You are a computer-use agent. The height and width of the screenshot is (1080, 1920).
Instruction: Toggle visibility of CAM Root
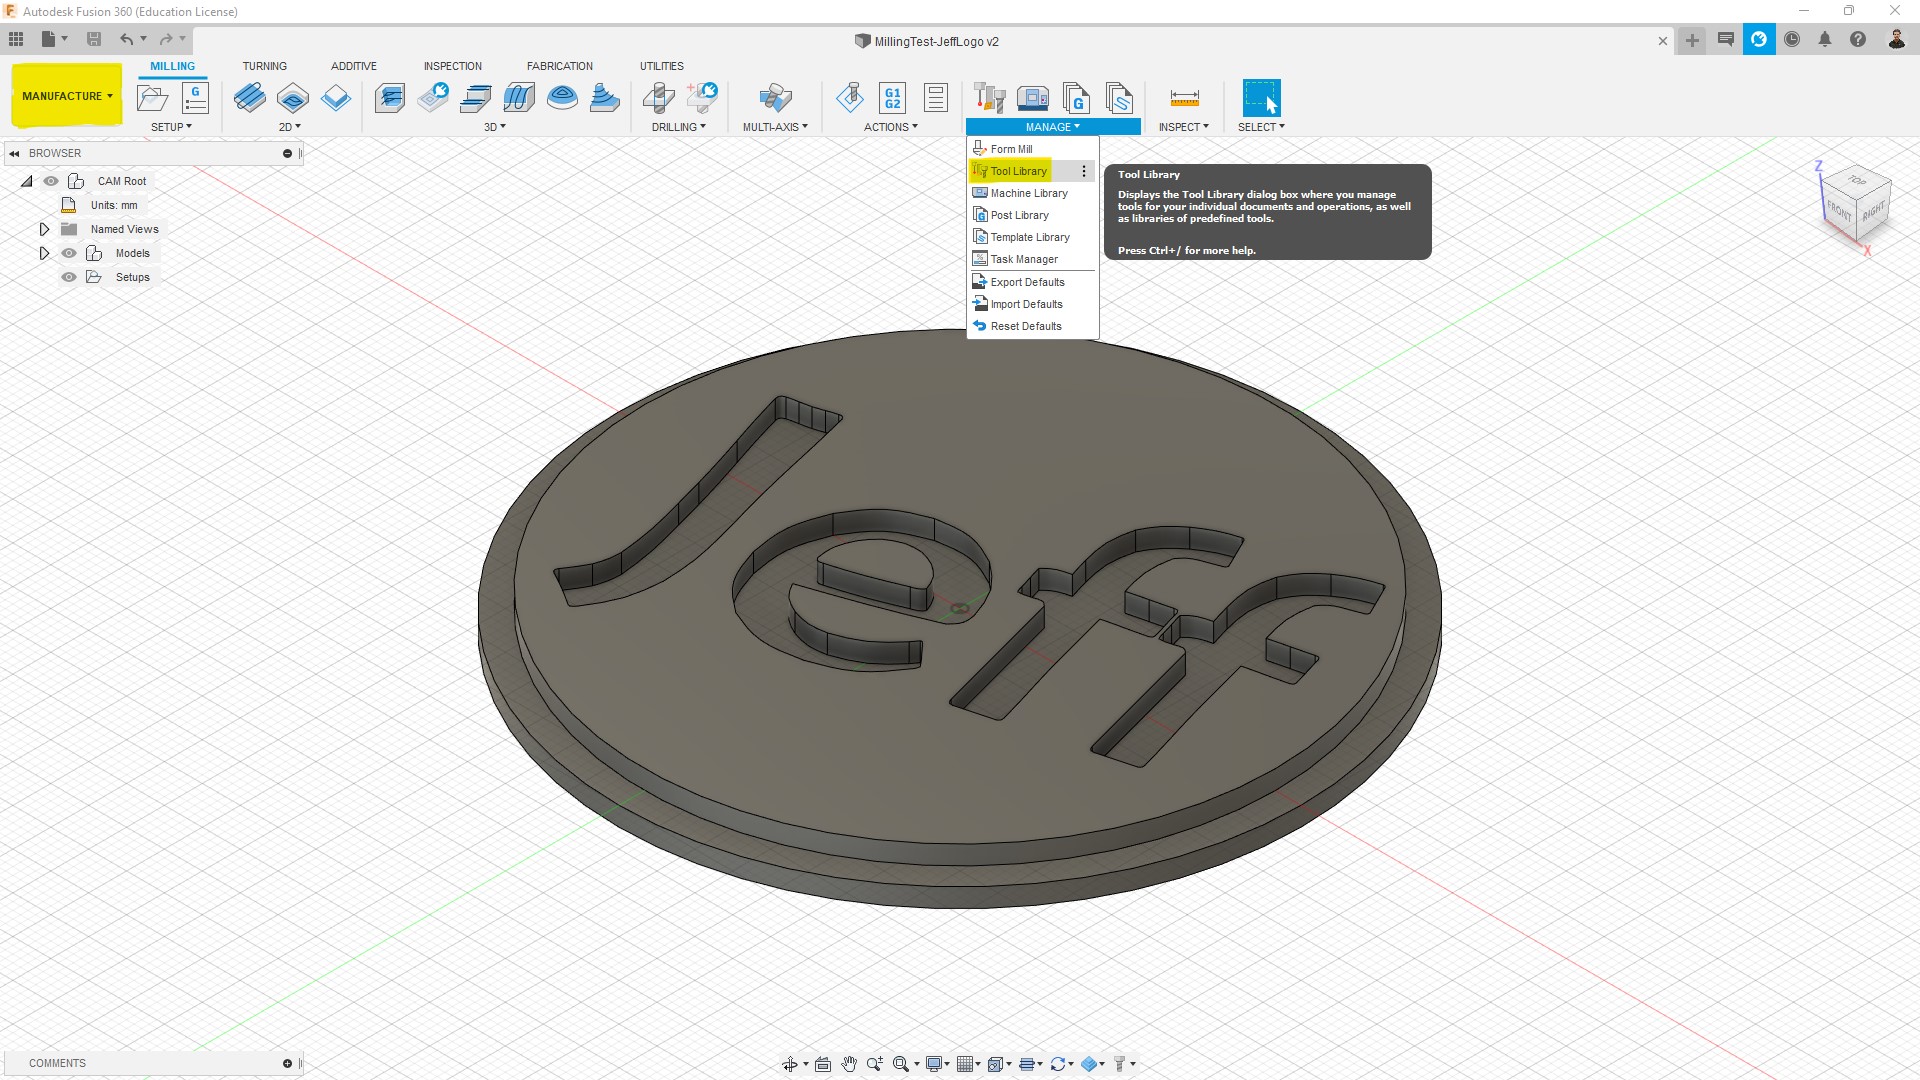[x=51, y=181]
